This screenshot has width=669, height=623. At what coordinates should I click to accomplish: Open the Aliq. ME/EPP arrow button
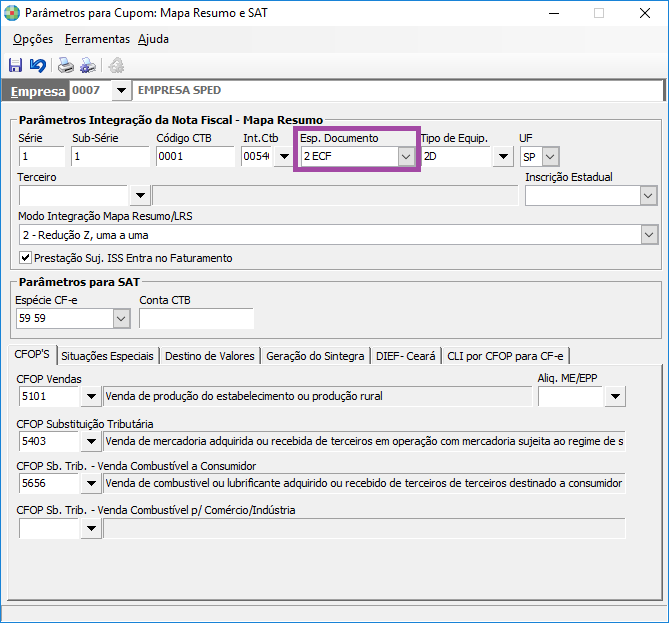coord(616,397)
